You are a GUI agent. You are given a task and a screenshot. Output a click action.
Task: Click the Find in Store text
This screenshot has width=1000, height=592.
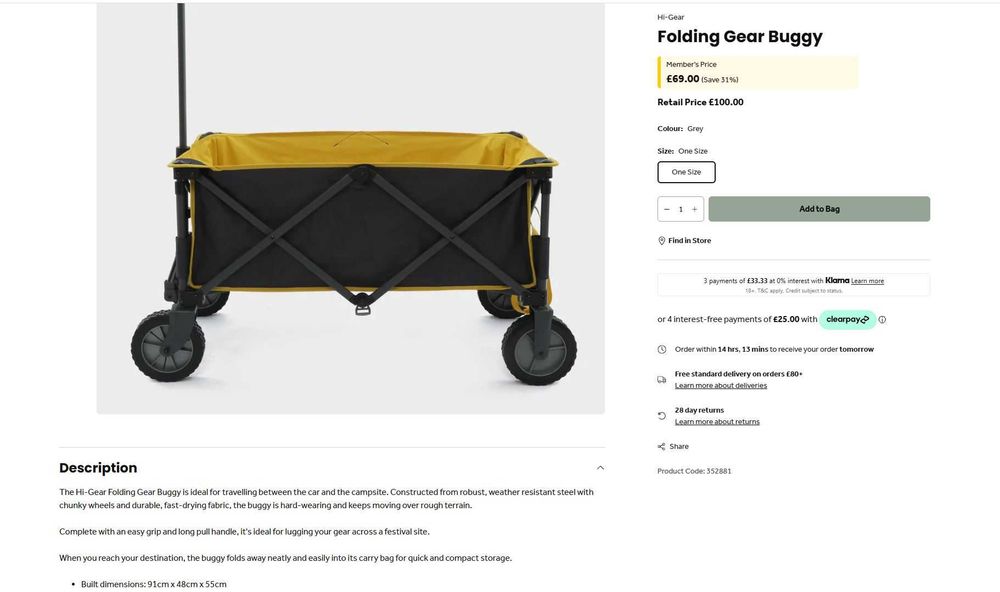[689, 241]
